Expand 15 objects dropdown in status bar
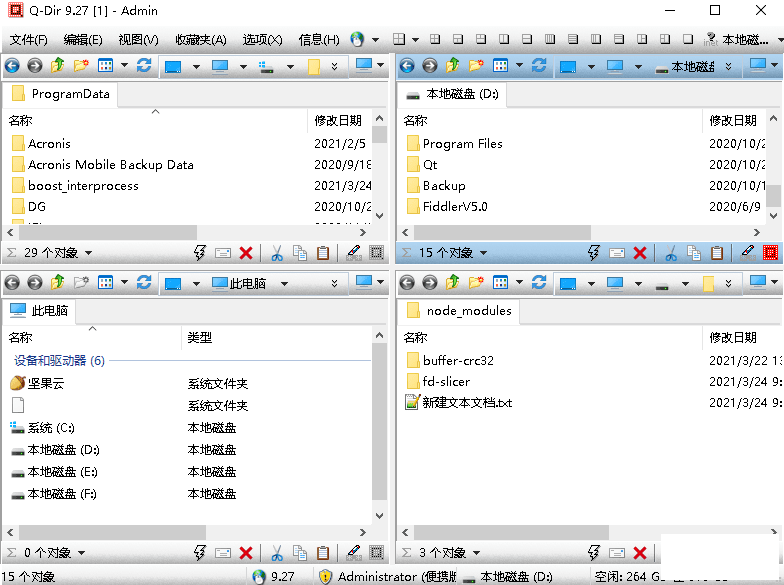Image resolution: width=784 pixels, height=585 pixels. coord(484,253)
